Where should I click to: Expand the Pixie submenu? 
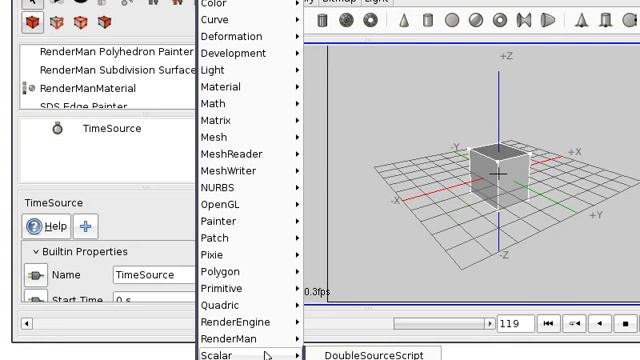[250, 255]
